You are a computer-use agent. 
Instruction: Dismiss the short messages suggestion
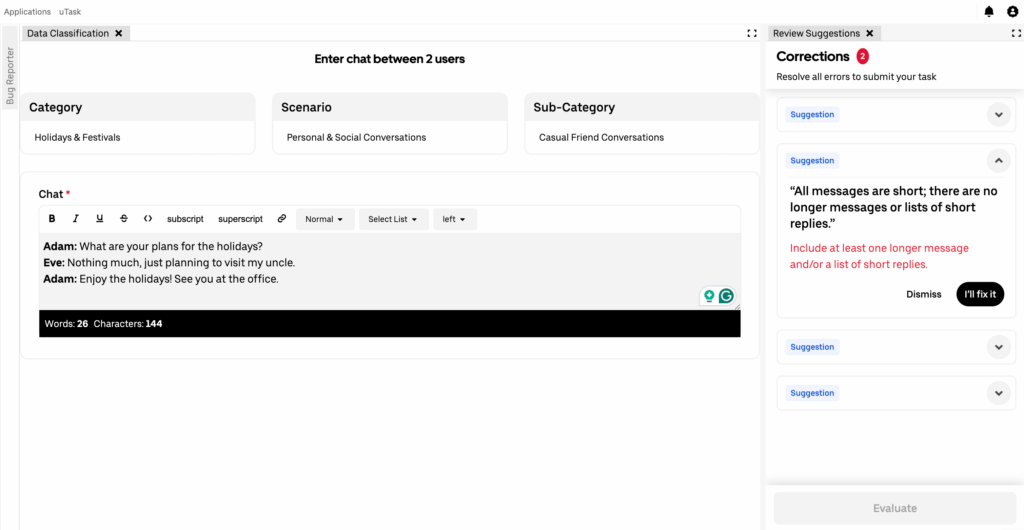tap(923, 294)
